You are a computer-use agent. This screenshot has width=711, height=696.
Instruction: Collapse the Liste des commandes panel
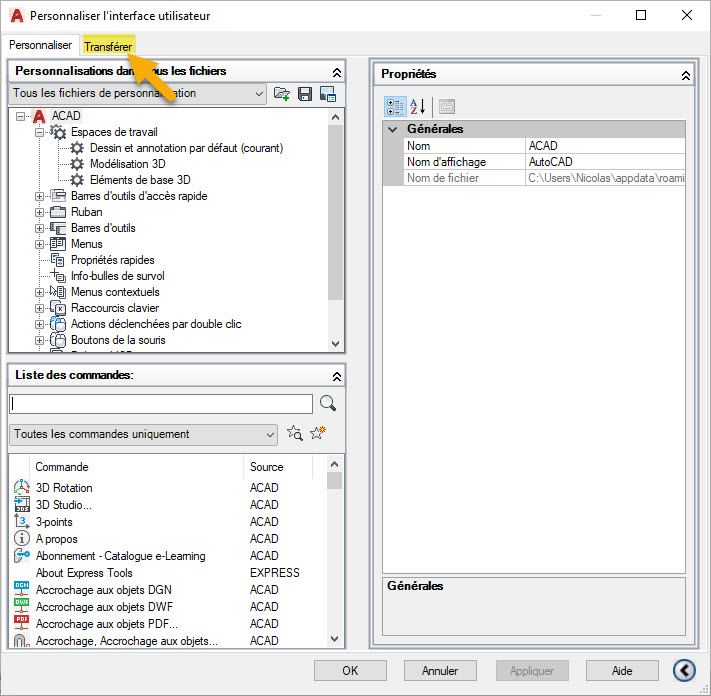[x=336, y=376]
